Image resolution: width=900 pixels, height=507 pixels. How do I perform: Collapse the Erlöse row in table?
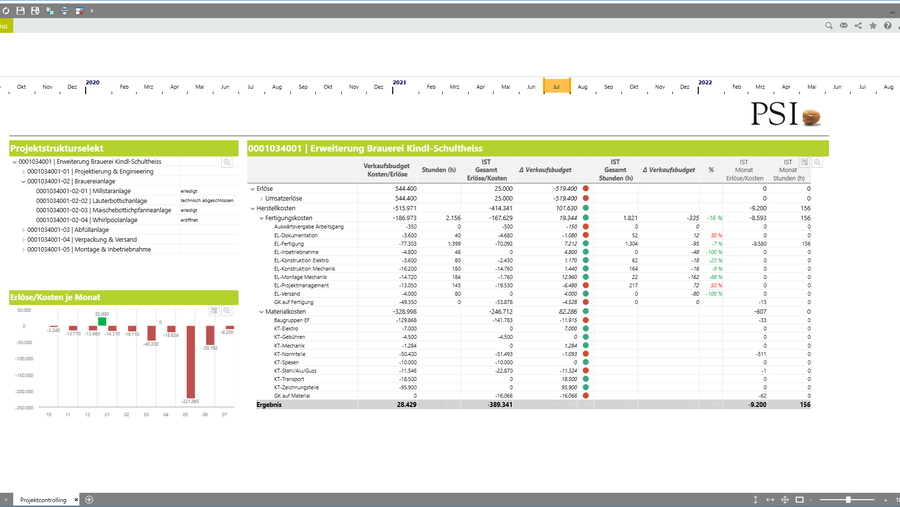pyautogui.click(x=252, y=188)
